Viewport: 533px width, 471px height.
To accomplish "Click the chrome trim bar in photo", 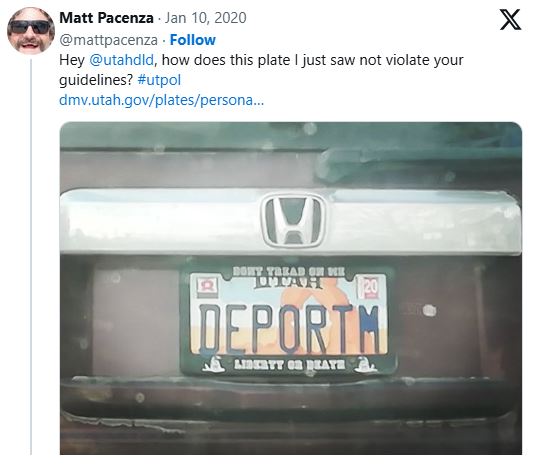I will (x=291, y=220).
